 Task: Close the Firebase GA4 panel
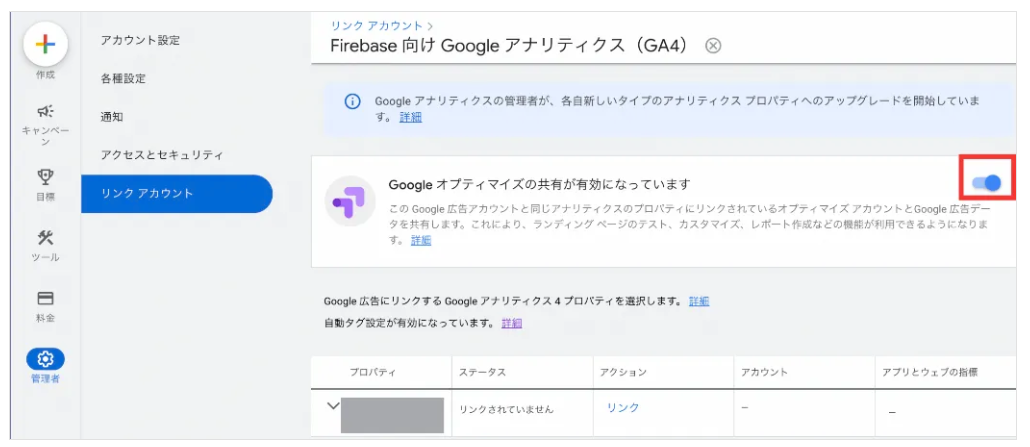tap(712, 46)
